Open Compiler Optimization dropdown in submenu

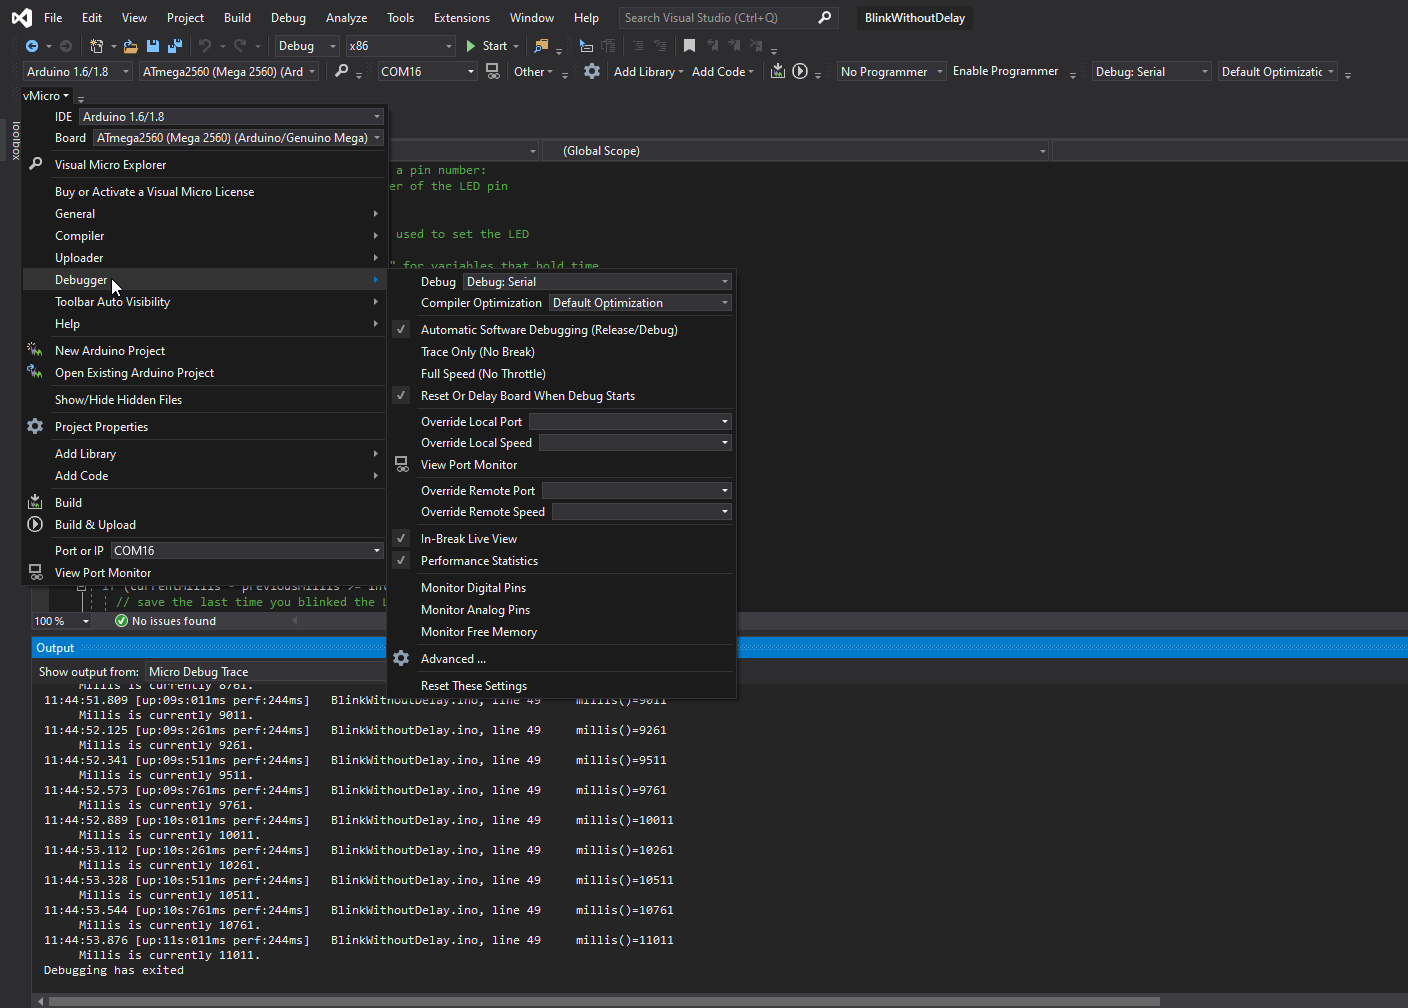(x=640, y=303)
